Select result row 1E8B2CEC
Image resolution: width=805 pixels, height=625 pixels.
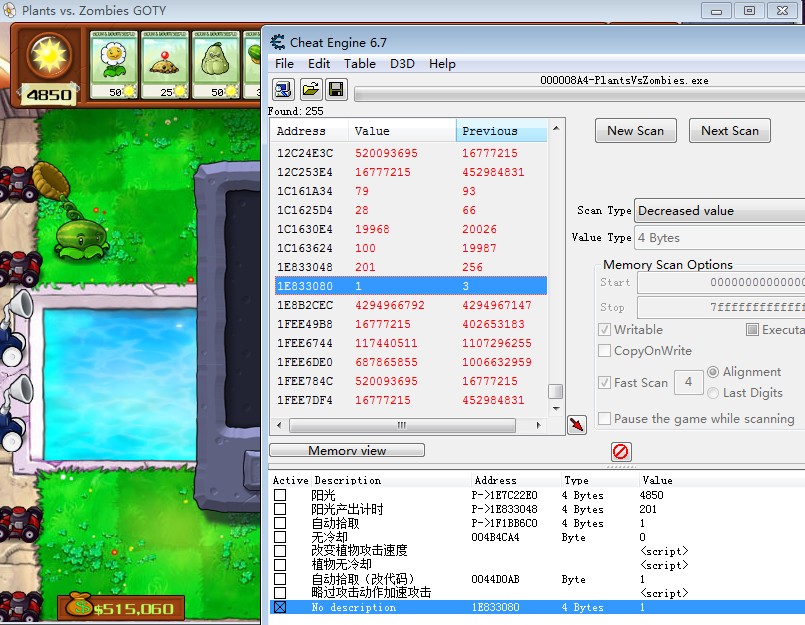coord(411,305)
